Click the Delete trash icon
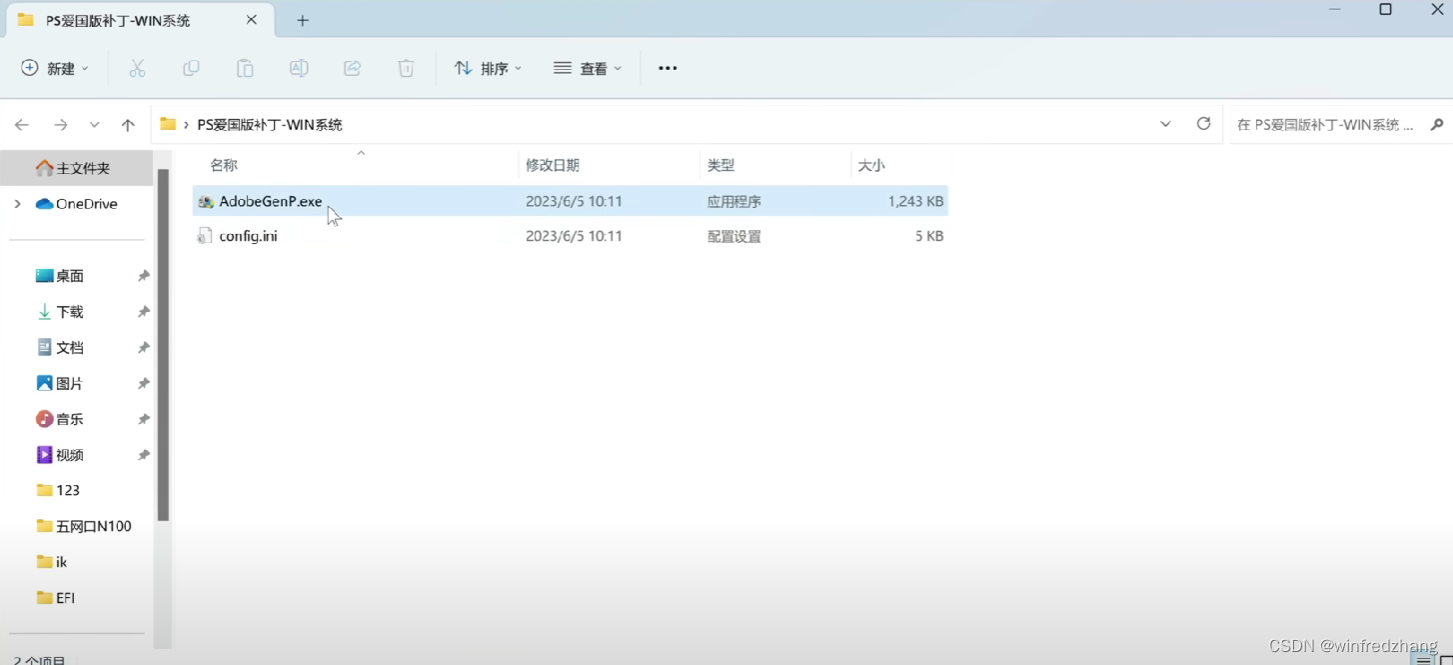The width and height of the screenshot is (1453, 665). (x=406, y=68)
